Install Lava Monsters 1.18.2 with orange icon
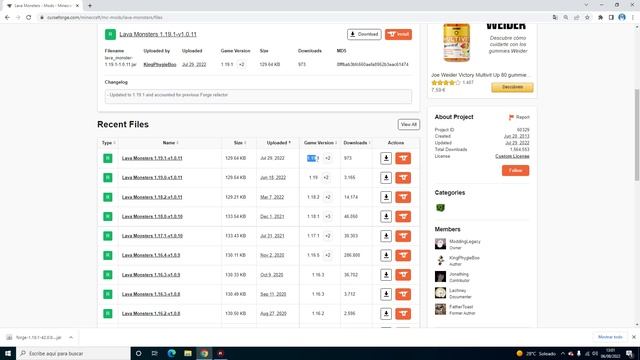This screenshot has height=360, width=640. click(403, 197)
